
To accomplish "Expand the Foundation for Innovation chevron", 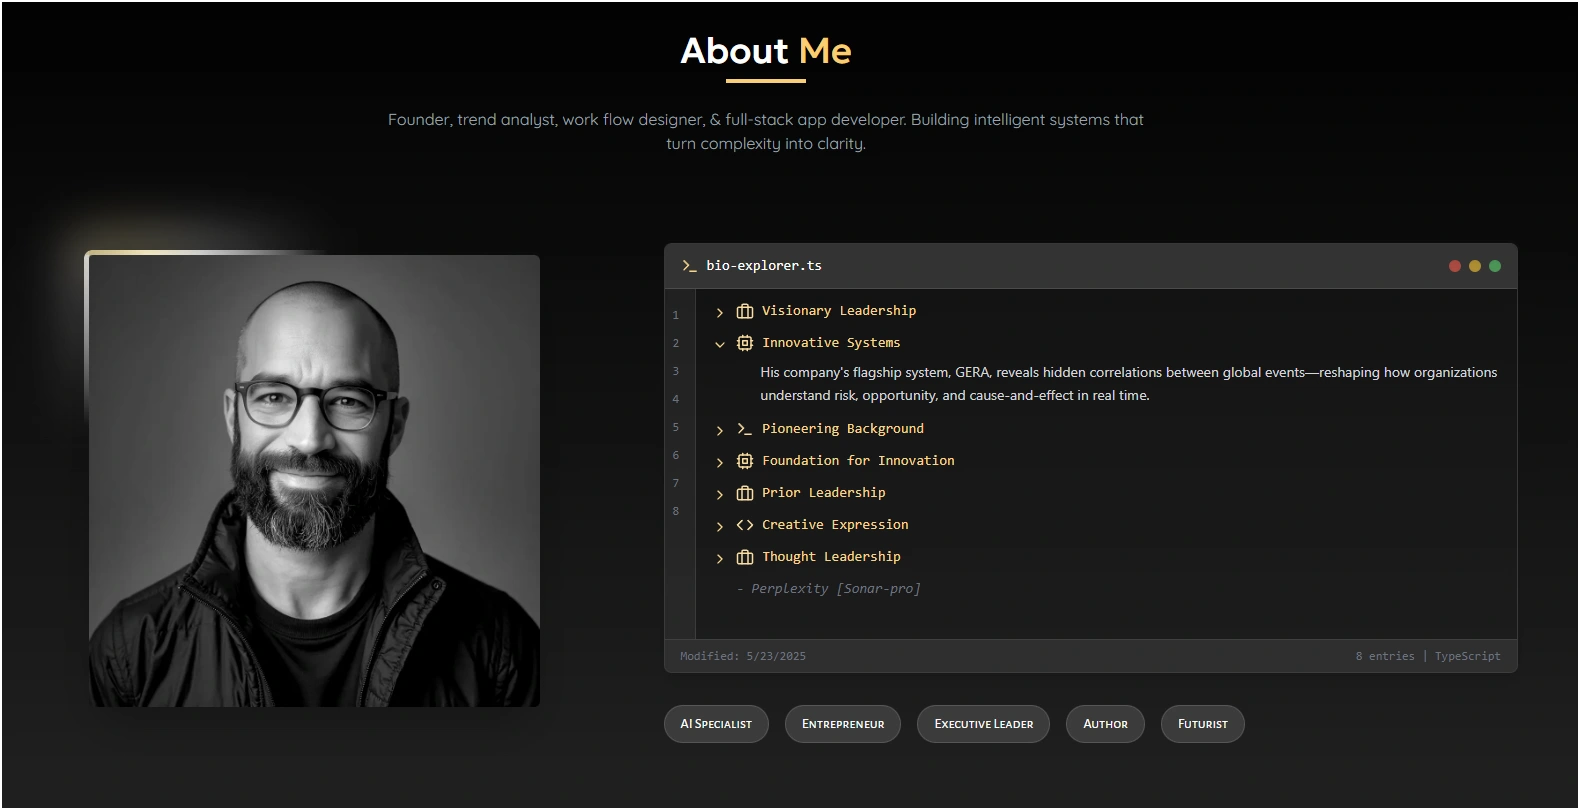I will 720,462.
